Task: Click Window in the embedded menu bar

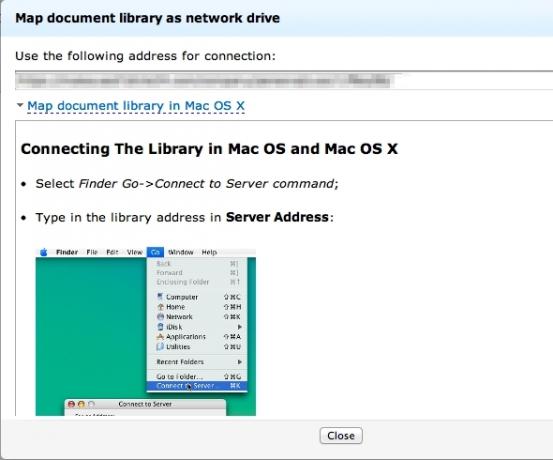Action: (181, 252)
